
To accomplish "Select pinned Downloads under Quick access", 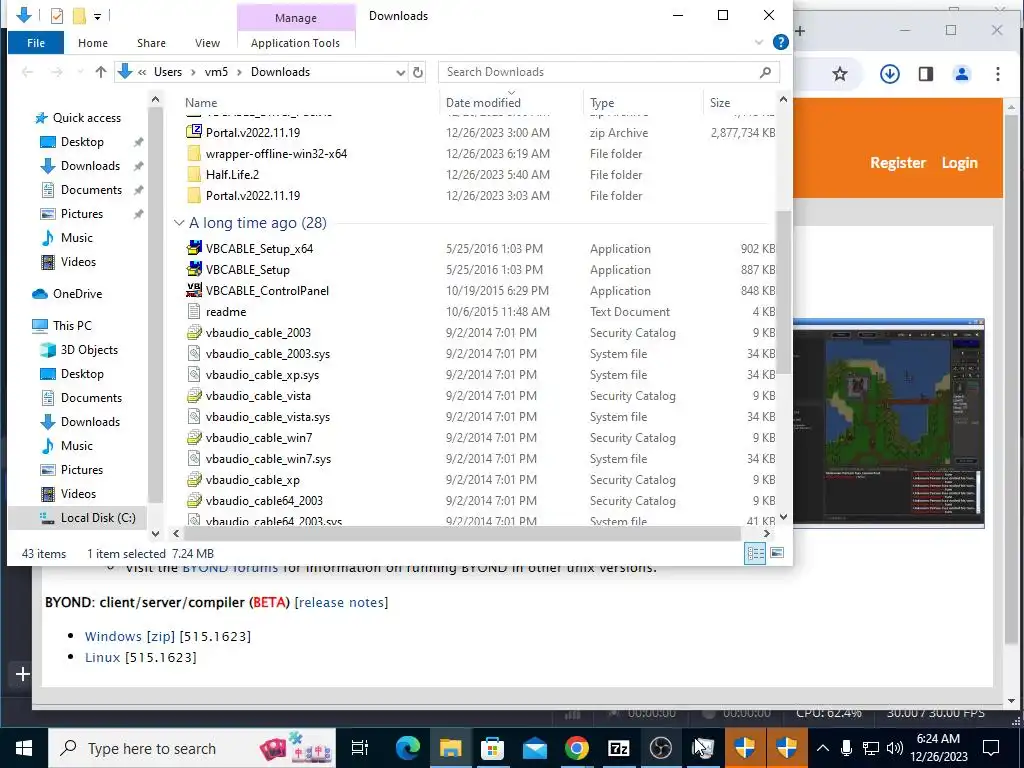I will point(90,166).
